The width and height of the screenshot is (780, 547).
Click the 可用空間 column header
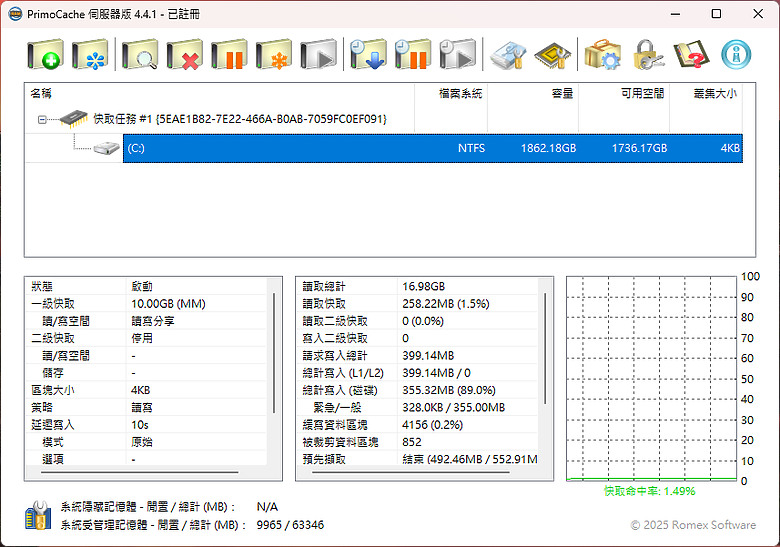tap(624, 93)
